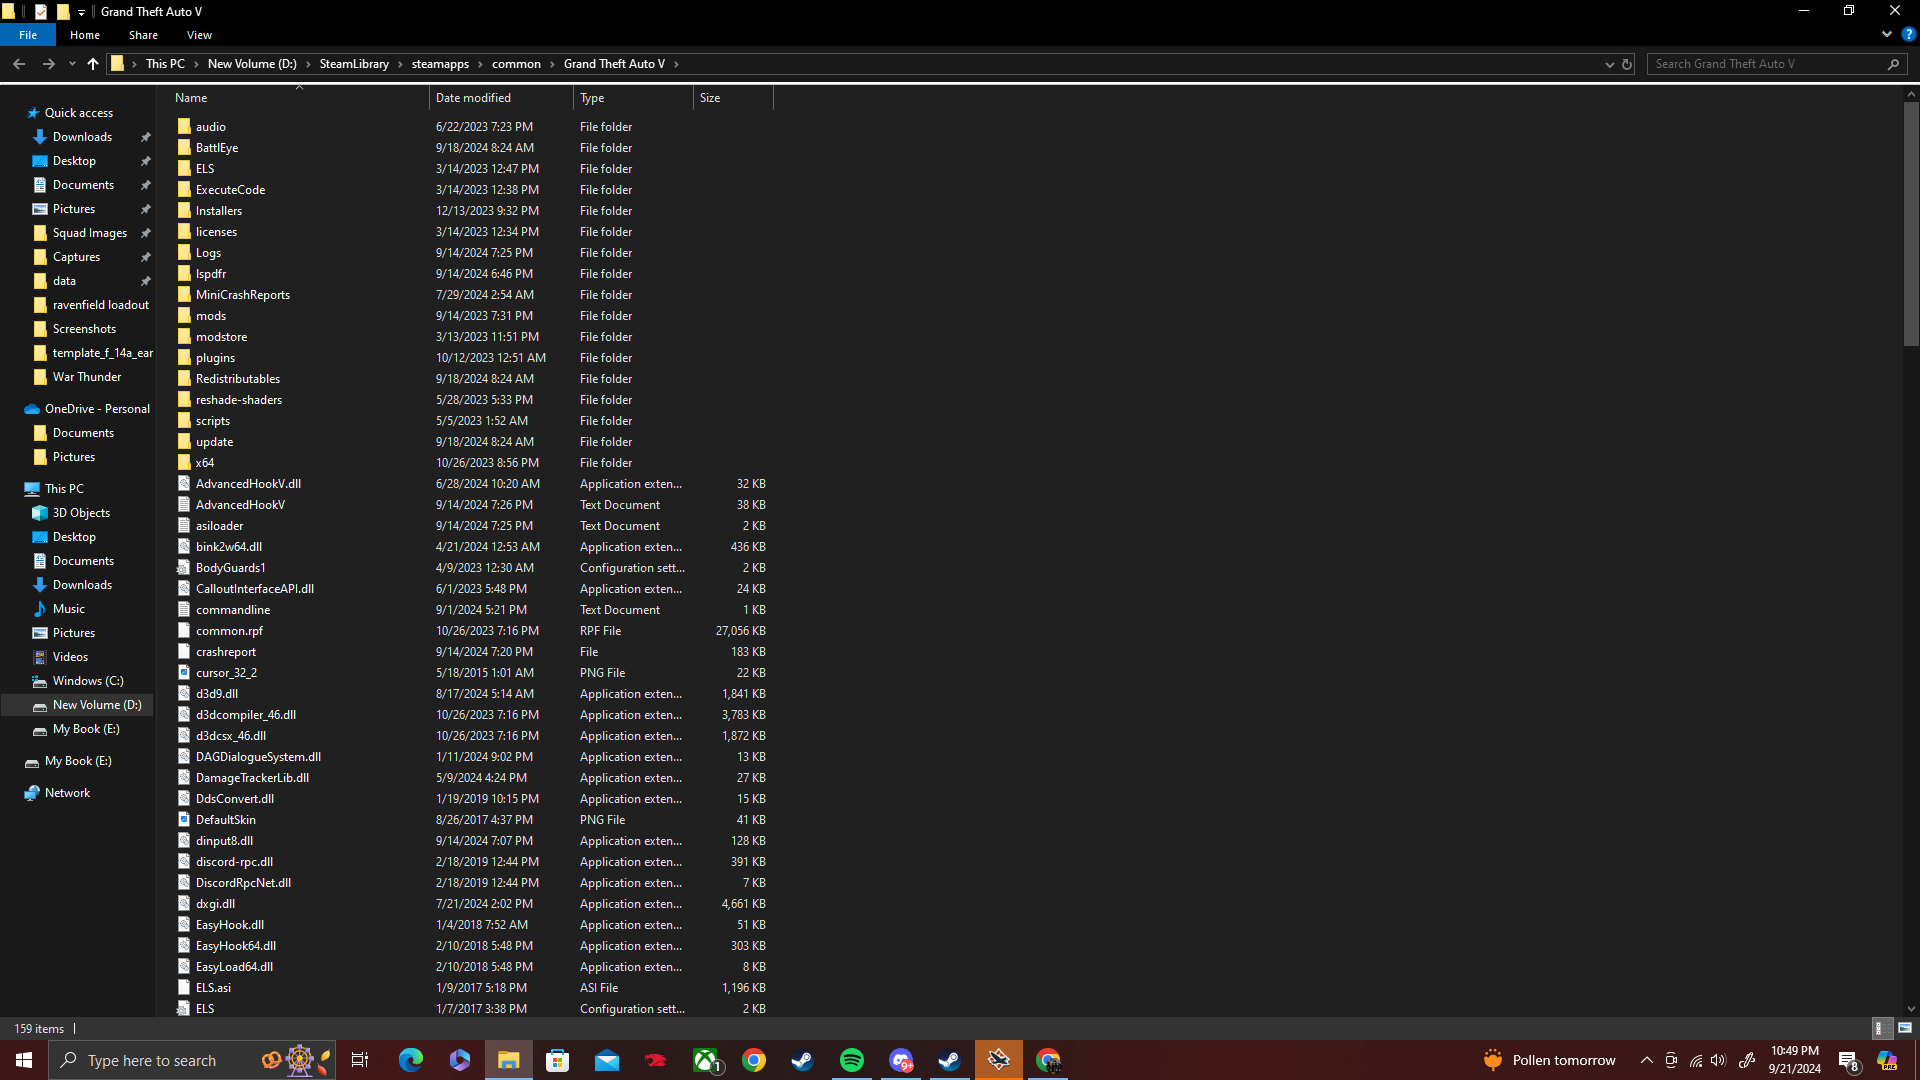The width and height of the screenshot is (1920, 1080).
Task: Click the search magnifier icon
Action: 1893,64
